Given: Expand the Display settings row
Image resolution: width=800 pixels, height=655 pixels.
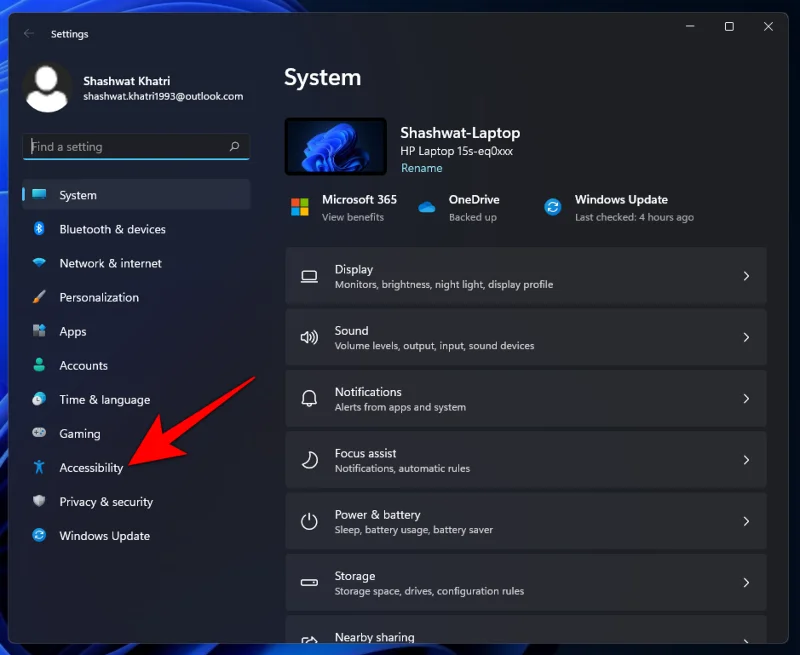Looking at the screenshot, I should click(746, 276).
